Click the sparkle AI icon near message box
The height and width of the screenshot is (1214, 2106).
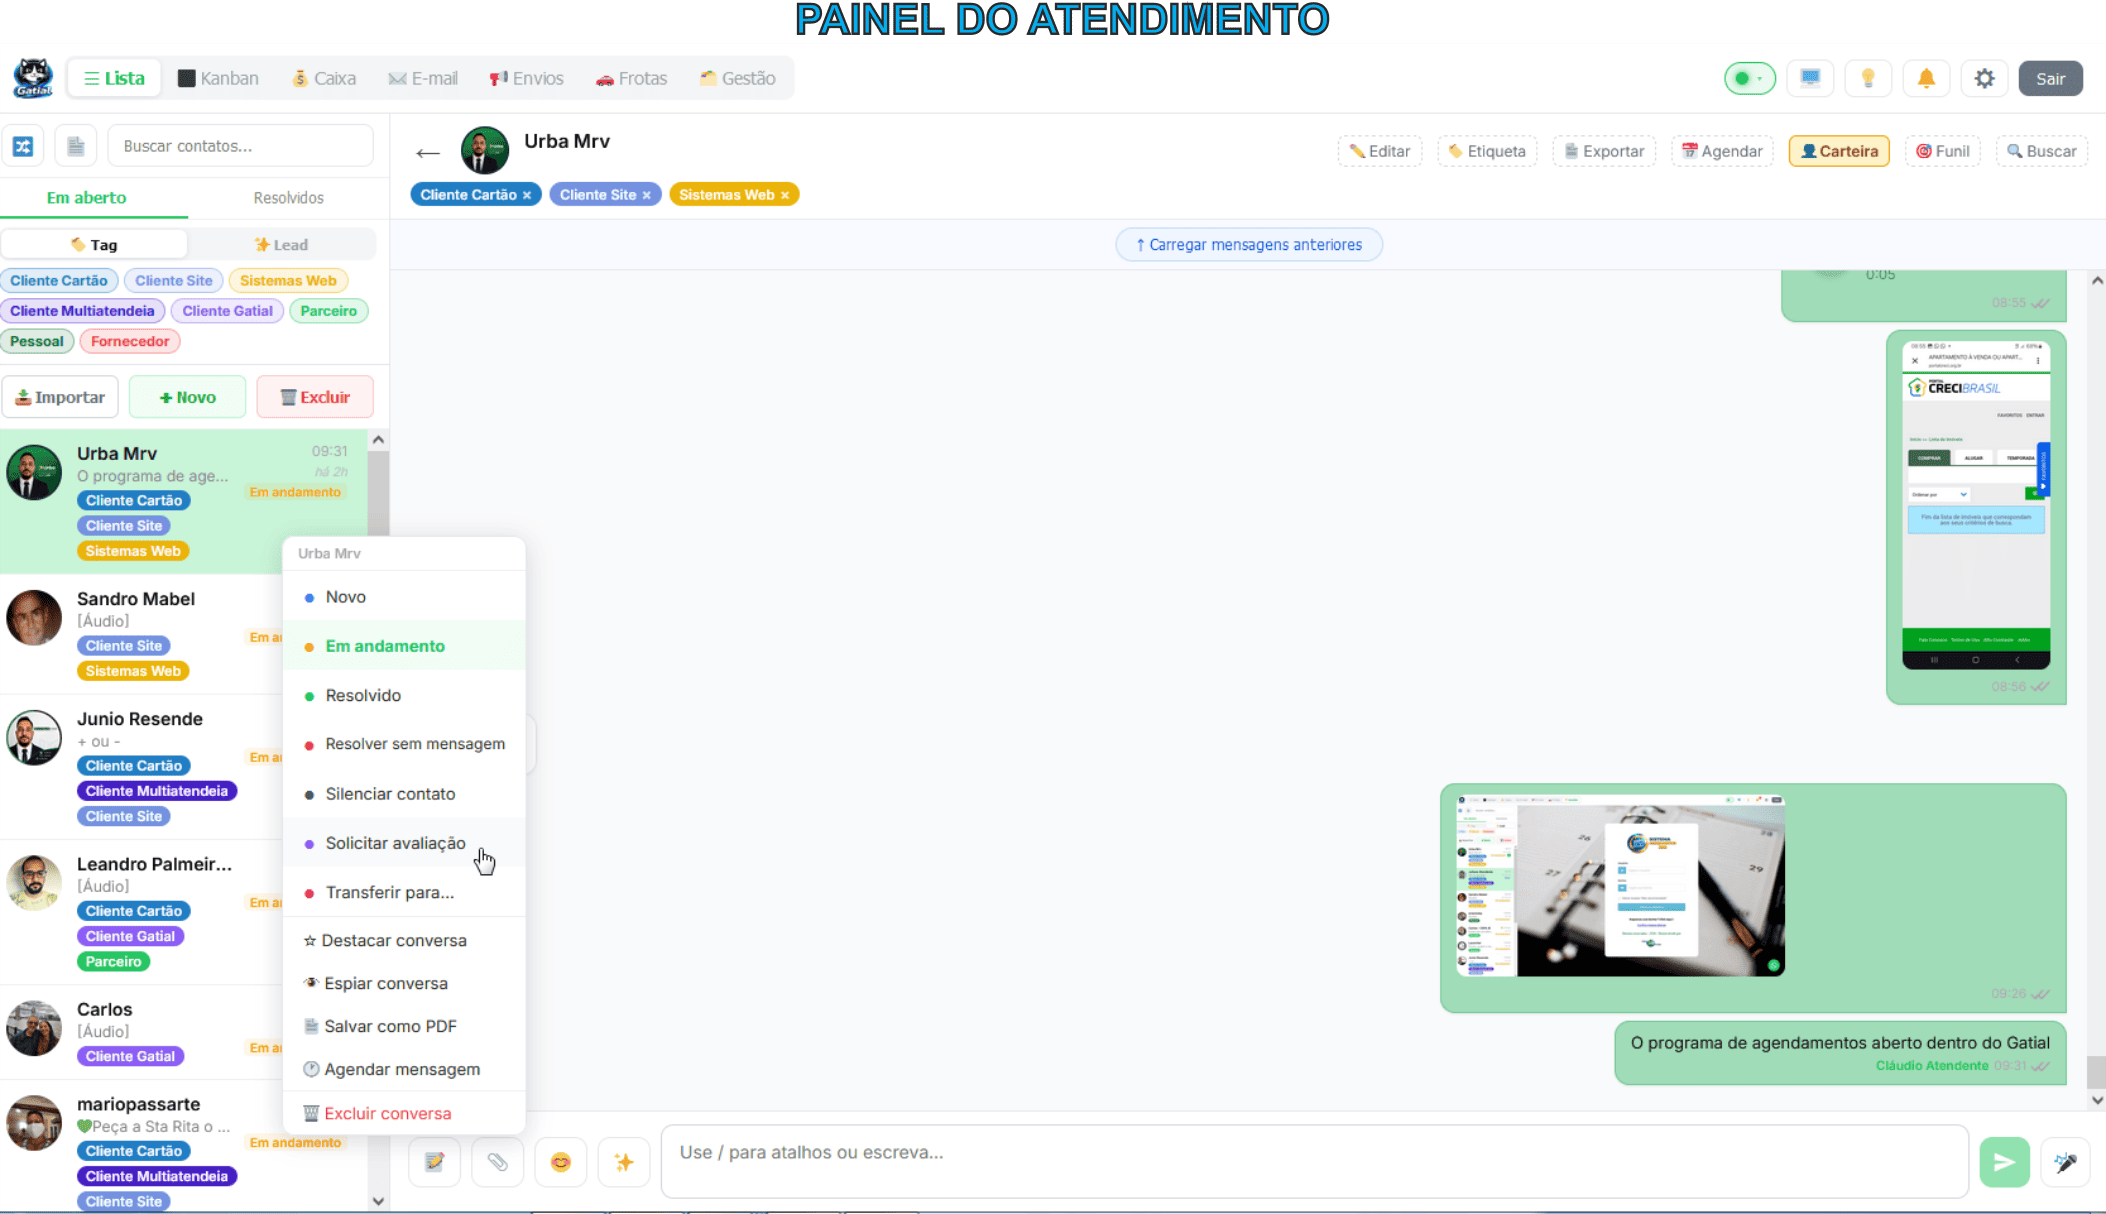pos(624,1161)
